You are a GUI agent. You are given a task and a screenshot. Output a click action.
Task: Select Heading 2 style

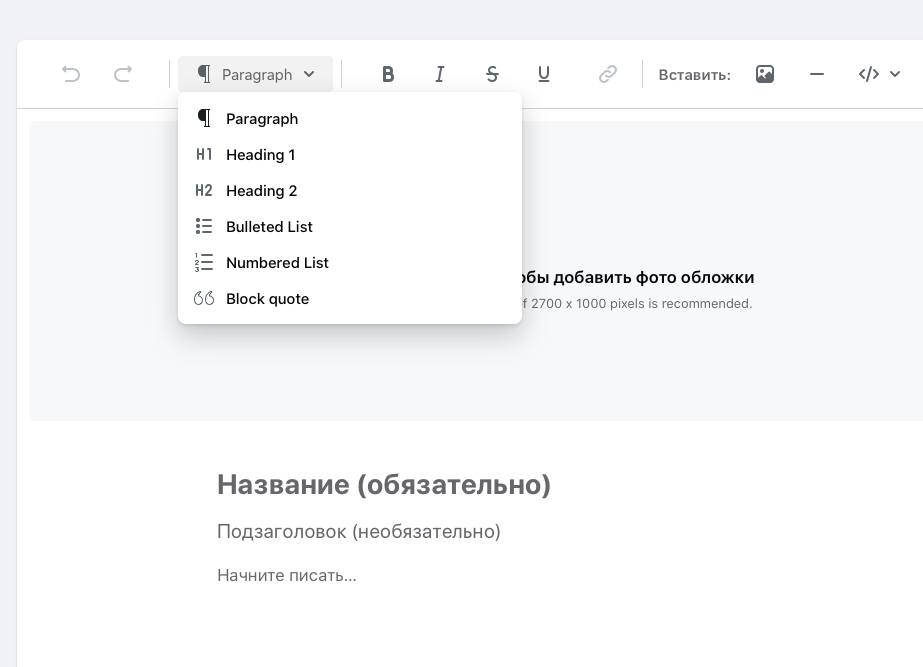click(x=261, y=191)
